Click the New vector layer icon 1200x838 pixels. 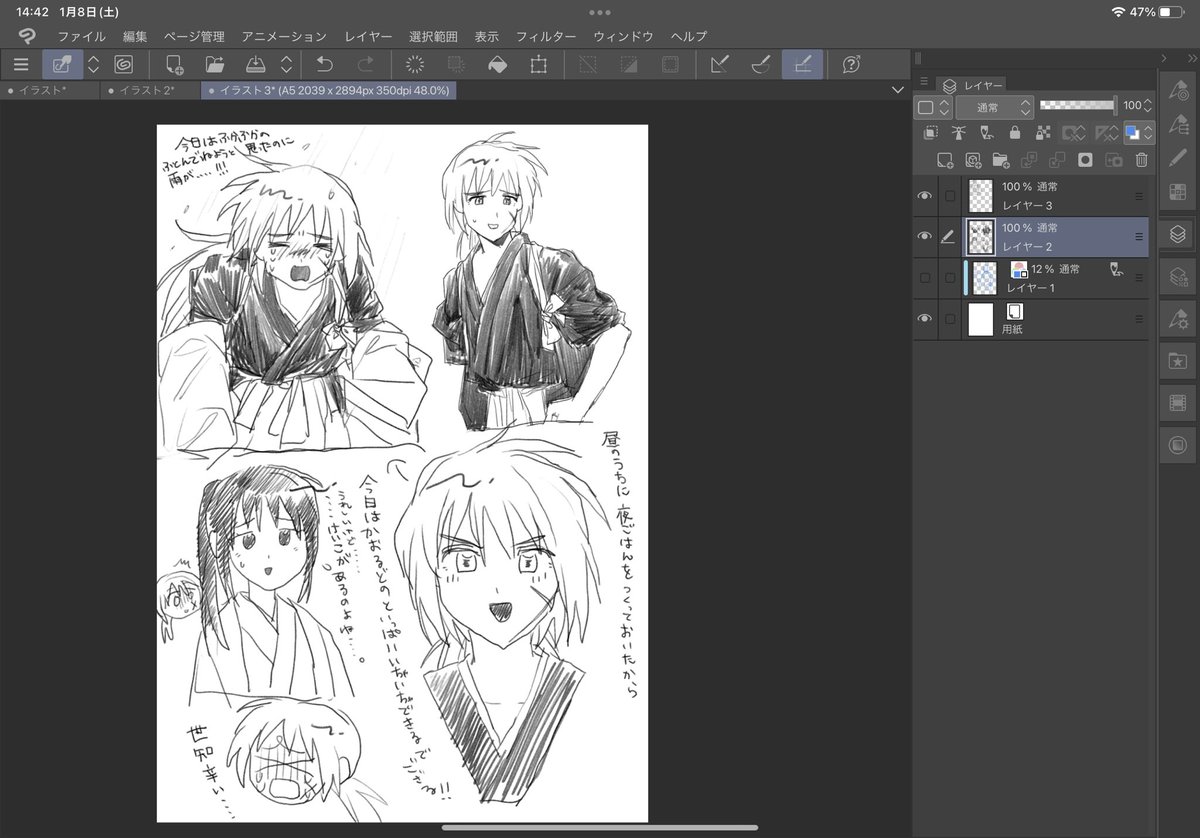[972, 159]
